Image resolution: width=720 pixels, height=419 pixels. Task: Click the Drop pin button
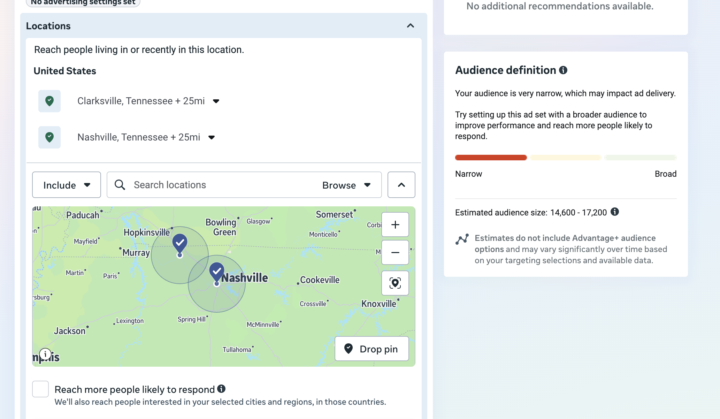click(371, 349)
